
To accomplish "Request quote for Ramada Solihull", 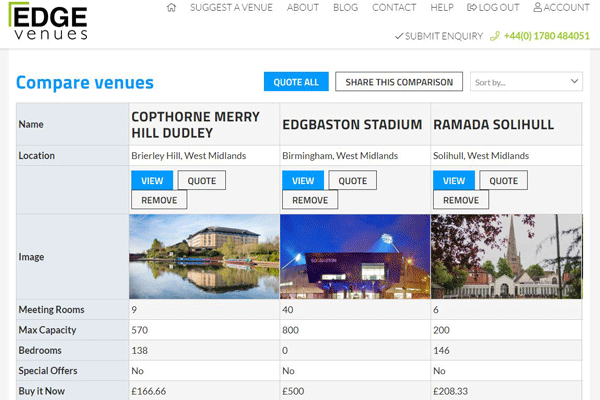I will [503, 180].
